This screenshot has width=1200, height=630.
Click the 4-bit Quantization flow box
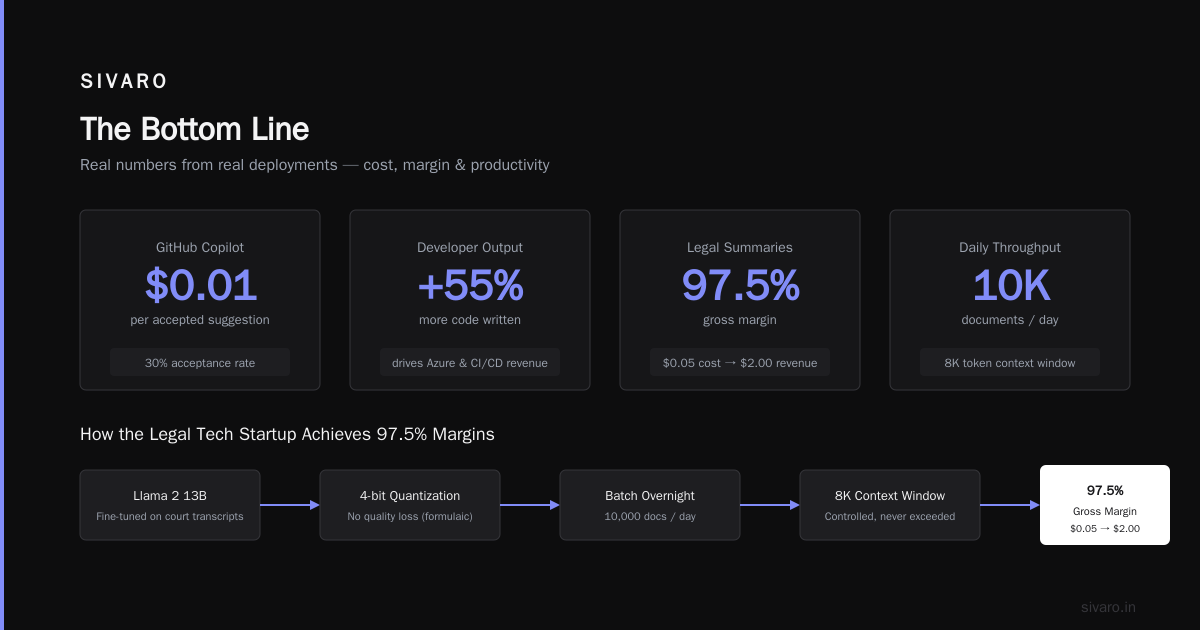[x=410, y=505]
